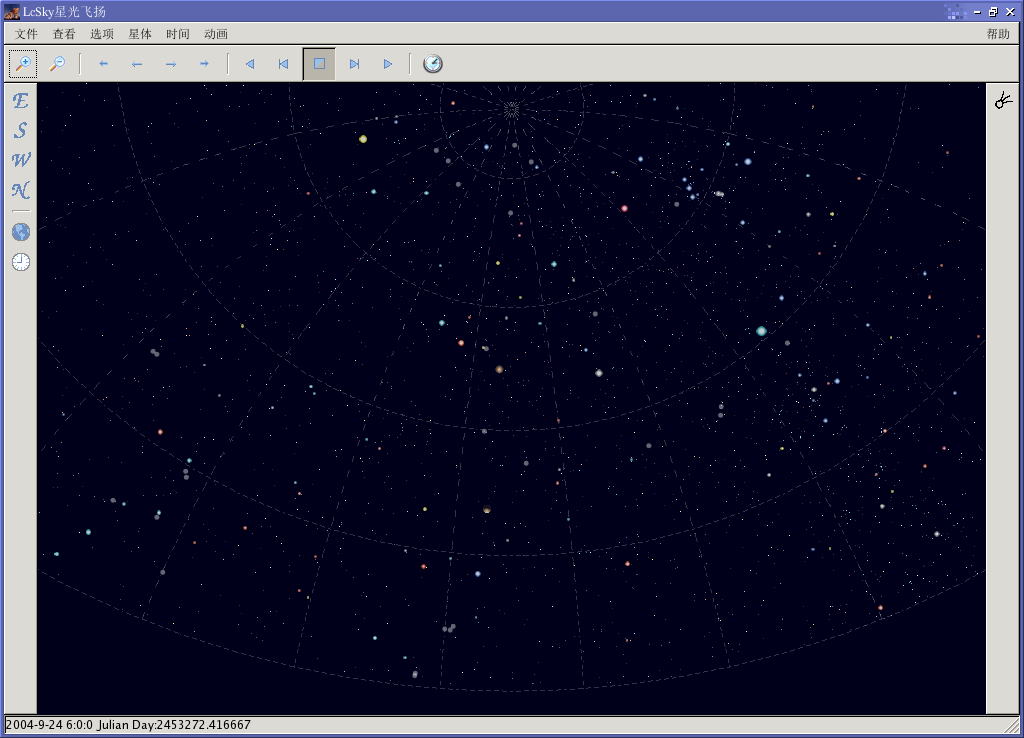1024x738 pixels.
Task: Click the long thin right arrow
Action: [x=170, y=64]
